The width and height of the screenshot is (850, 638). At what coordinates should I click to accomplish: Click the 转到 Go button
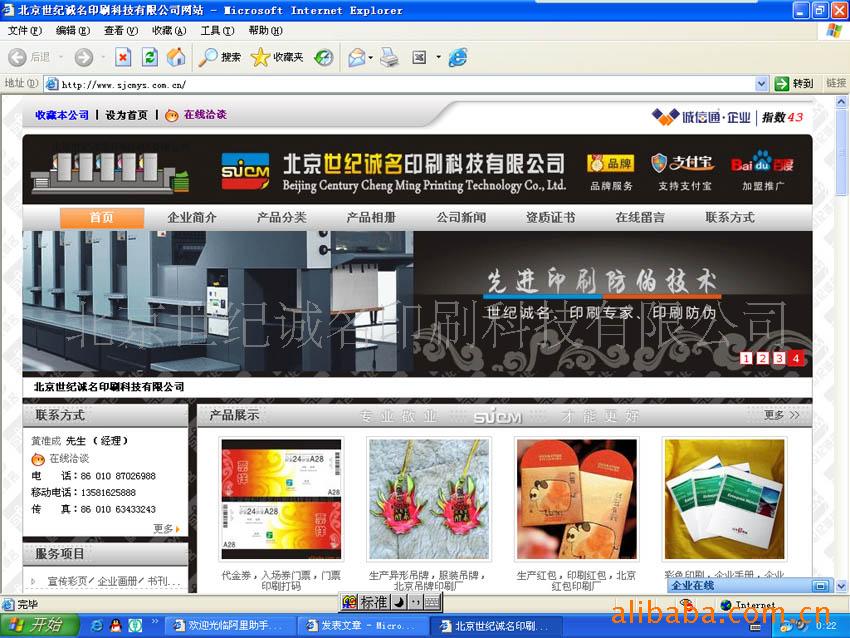pyautogui.click(x=795, y=83)
